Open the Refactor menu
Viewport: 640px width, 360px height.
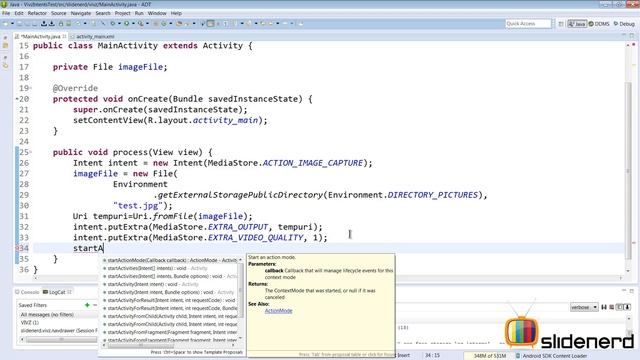point(37,13)
